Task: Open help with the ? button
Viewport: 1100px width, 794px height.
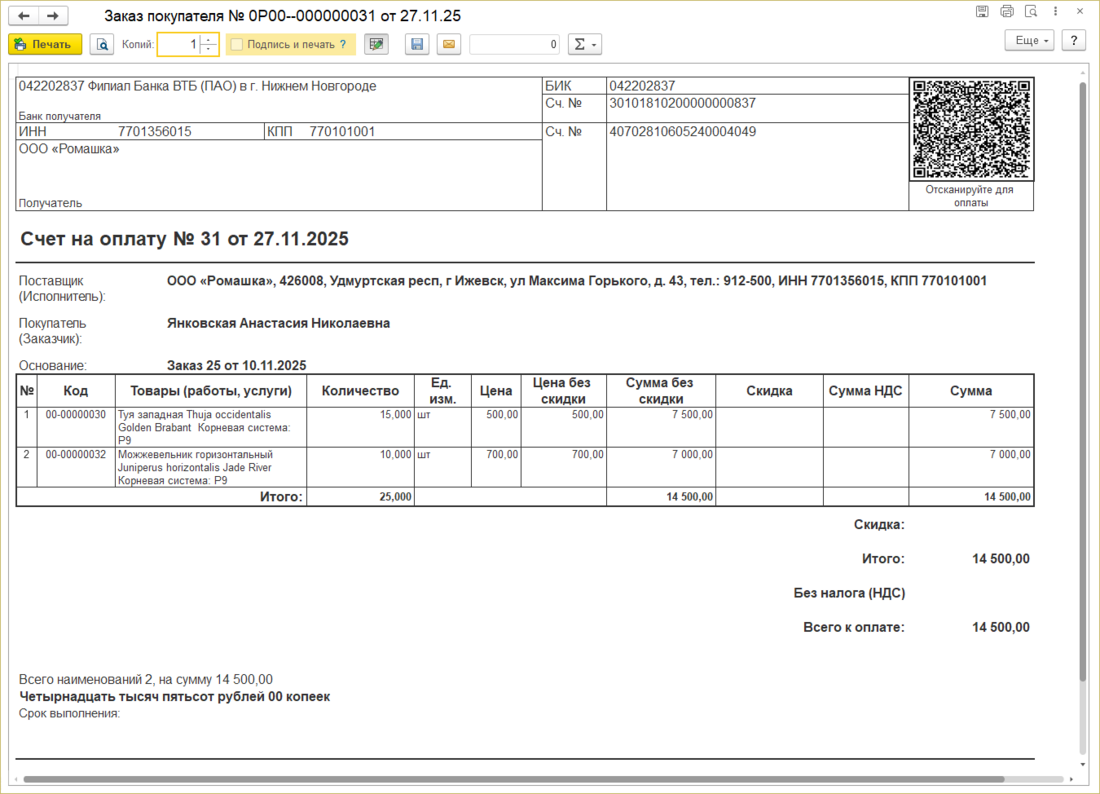Action: pos(1073,40)
